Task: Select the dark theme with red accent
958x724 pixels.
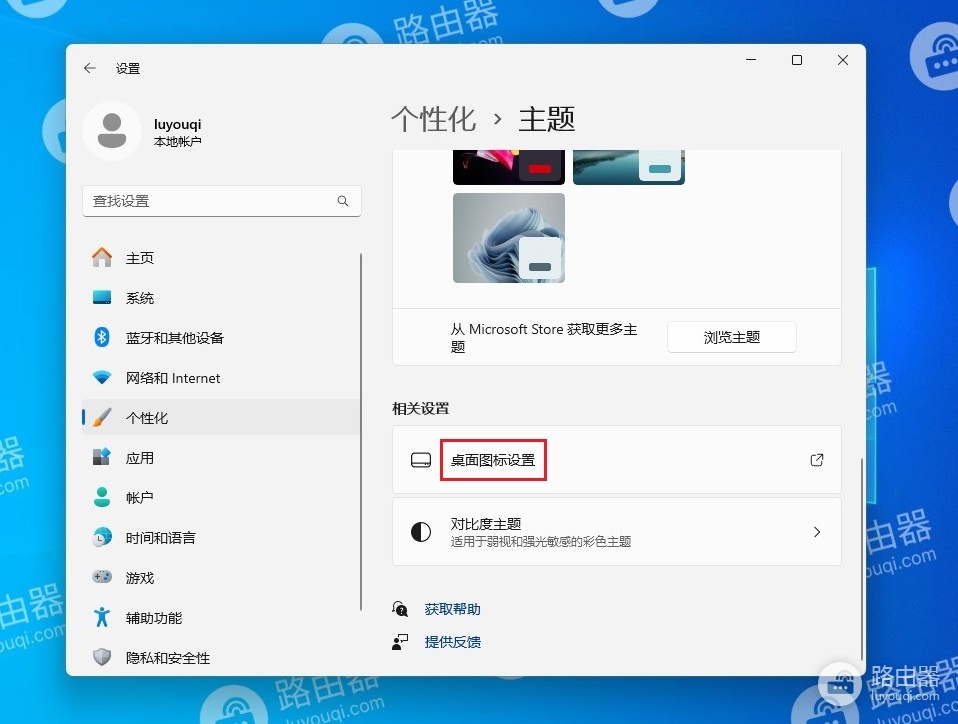Action: [508, 167]
